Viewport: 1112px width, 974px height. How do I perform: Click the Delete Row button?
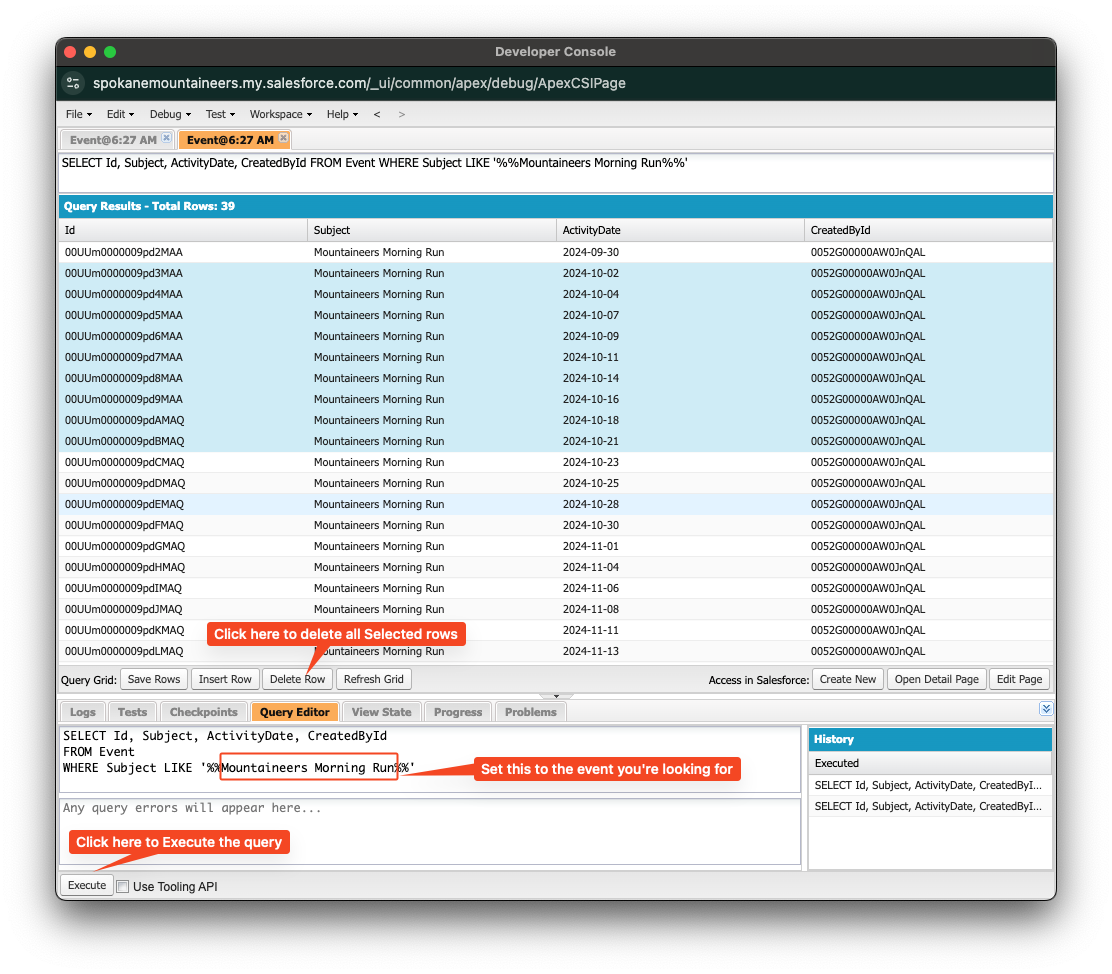click(297, 679)
